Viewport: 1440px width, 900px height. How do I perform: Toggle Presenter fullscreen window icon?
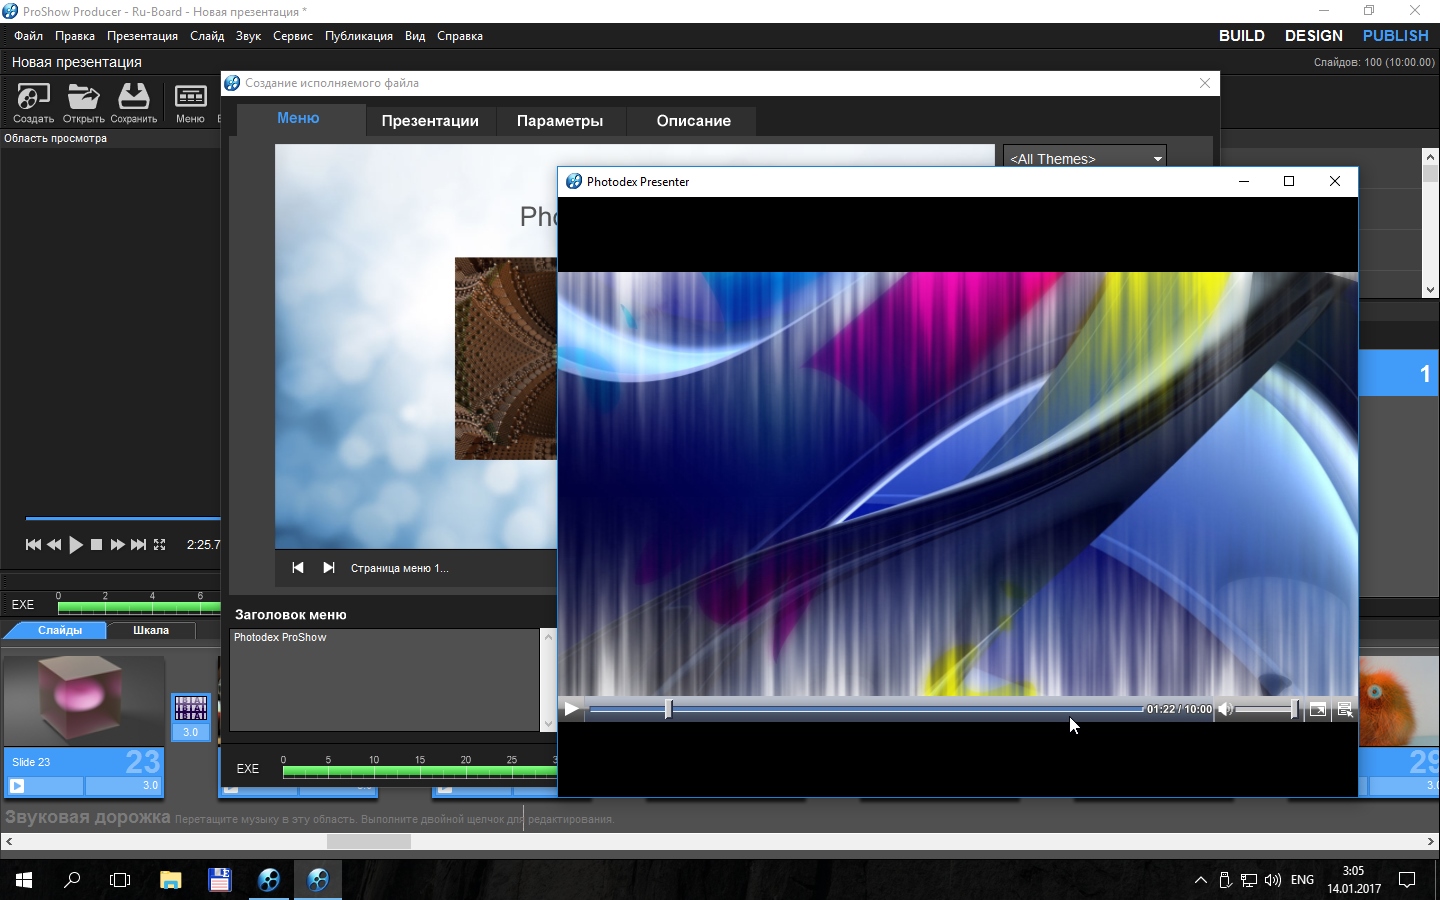coord(1318,709)
